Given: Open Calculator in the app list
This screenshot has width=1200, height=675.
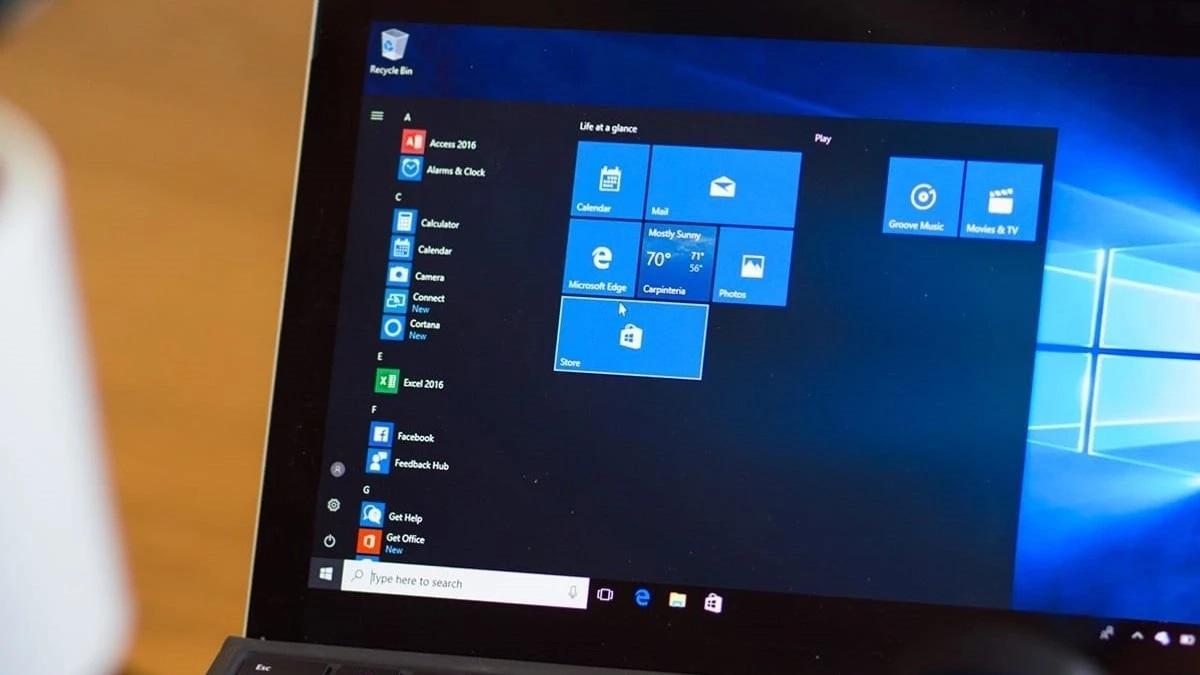Looking at the screenshot, I should pos(426,222).
